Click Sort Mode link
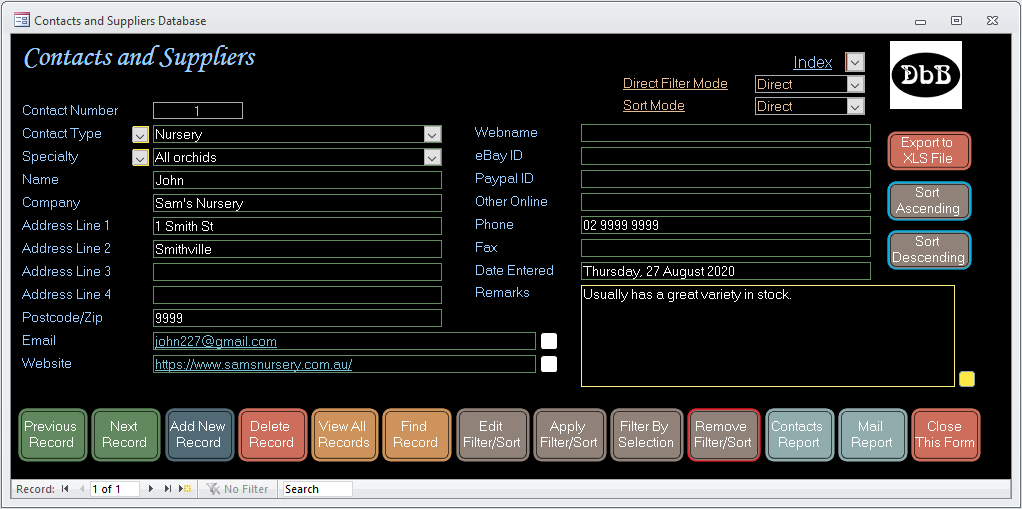This screenshot has width=1022, height=509. pos(654,106)
